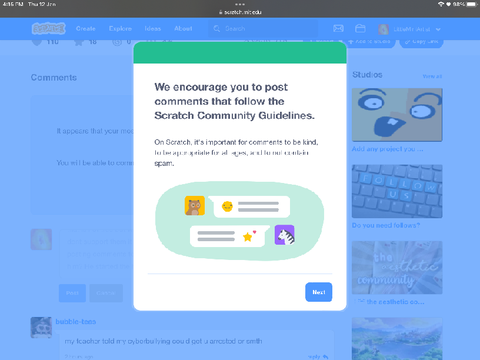Open the Explore menu item
480x360 pixels.
120,29
